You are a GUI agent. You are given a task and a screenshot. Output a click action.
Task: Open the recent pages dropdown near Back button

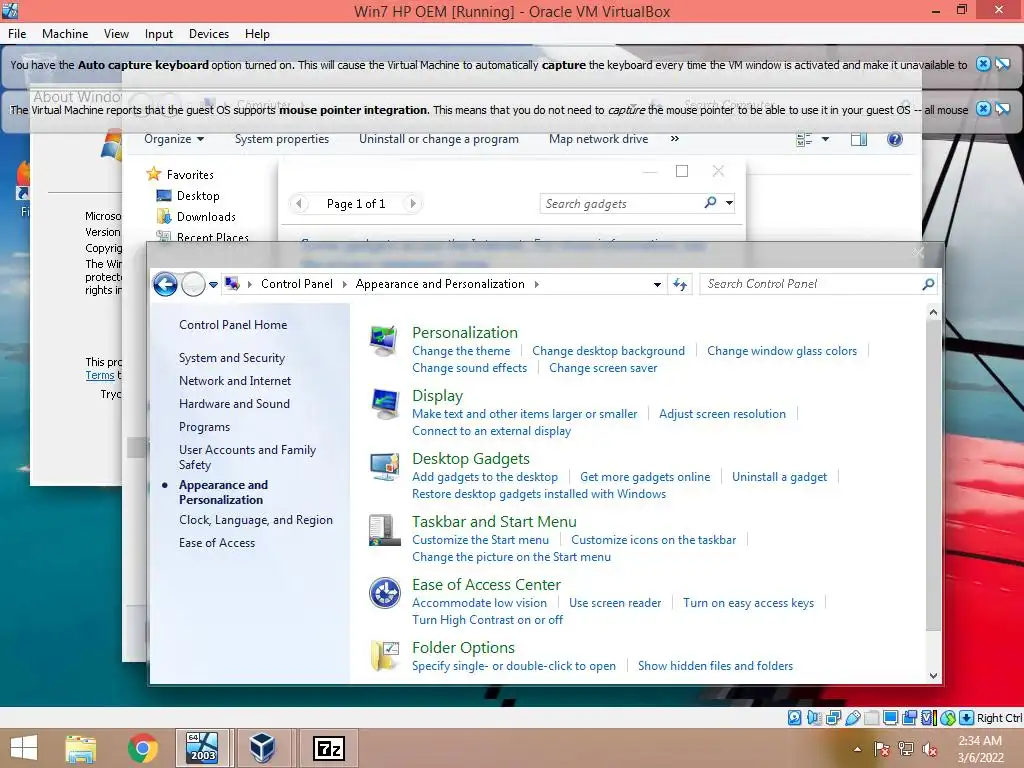point(214,285)
